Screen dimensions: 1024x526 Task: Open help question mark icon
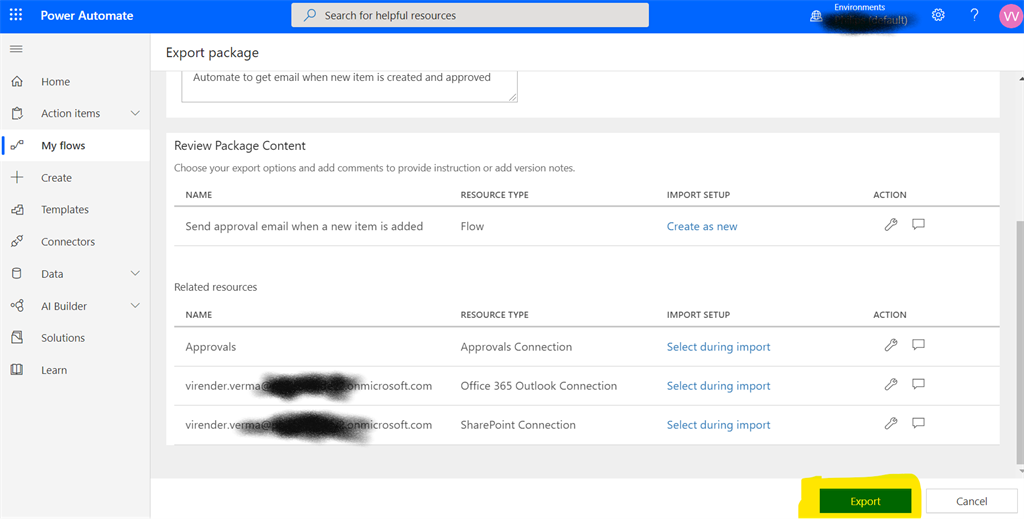tap(974, 15)
